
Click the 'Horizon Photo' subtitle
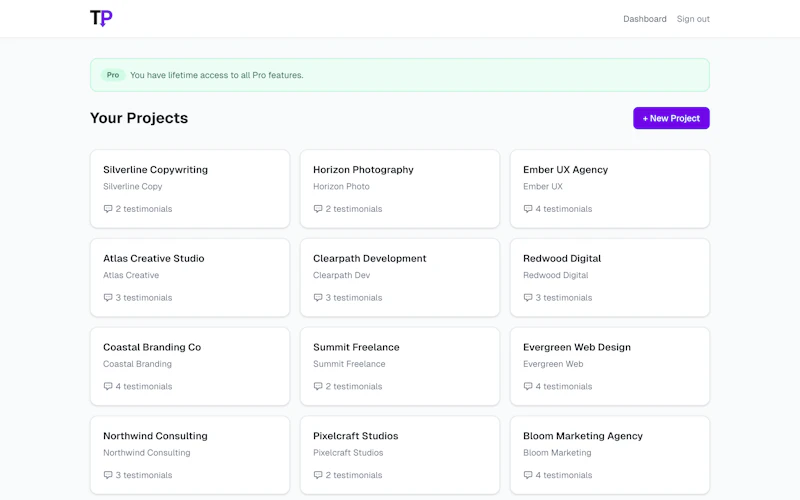(x=341, y=186)
